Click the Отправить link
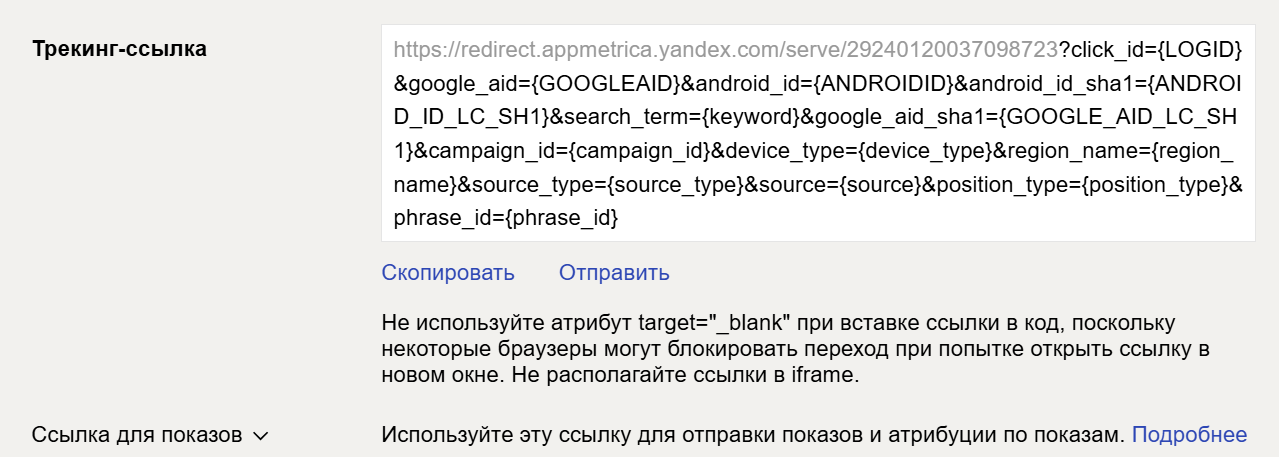This screenshot has width=1279, height=457. 614,272
